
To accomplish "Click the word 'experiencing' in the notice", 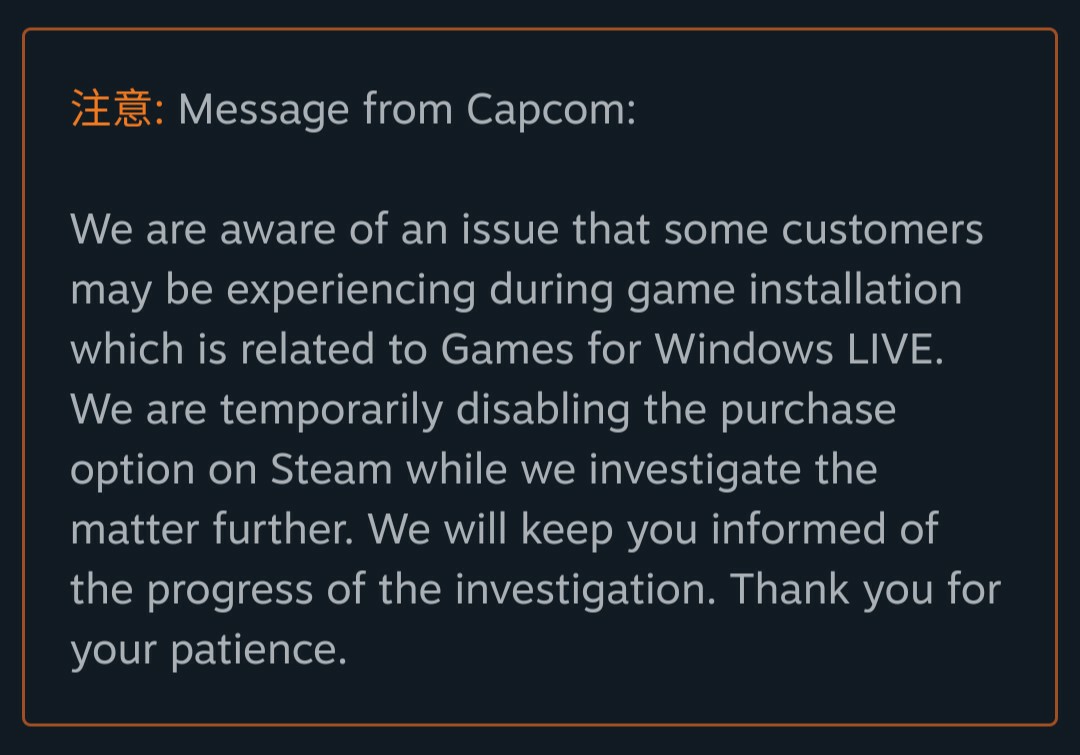I will pos(351,290).
